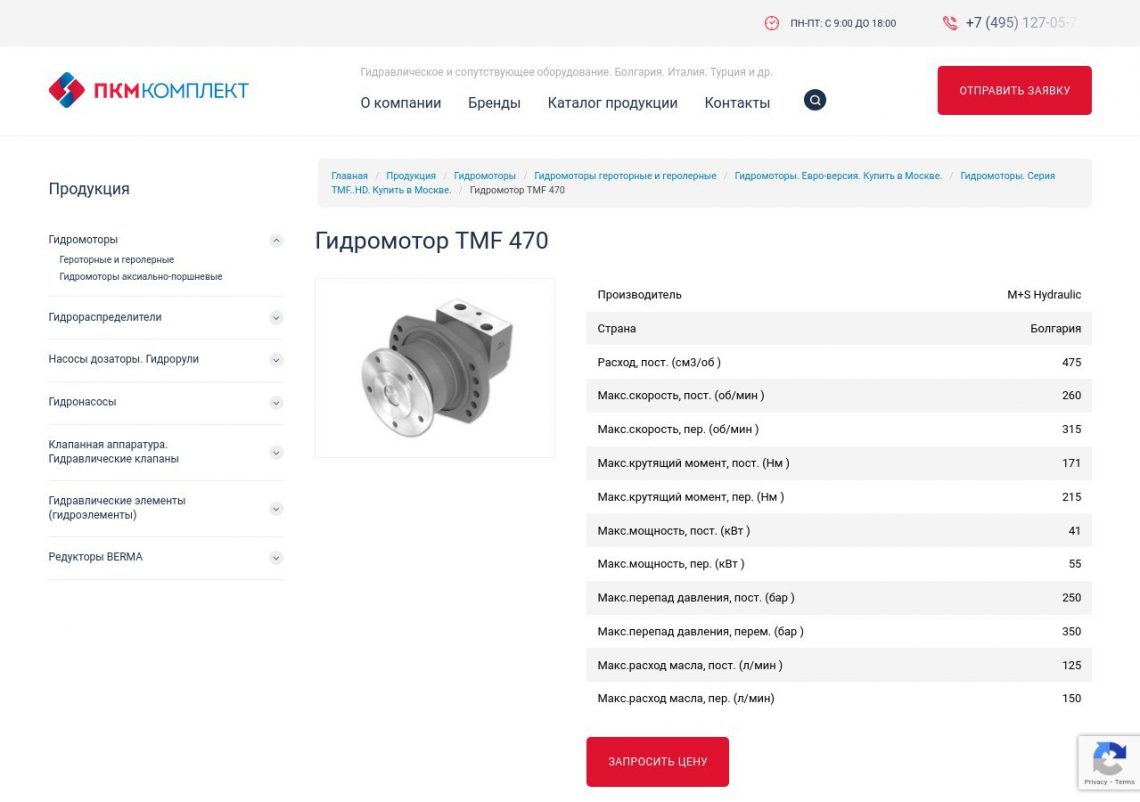Open the О компании menu item
Viewport: 1140px width, 802px height.
[x=400, y=103]
